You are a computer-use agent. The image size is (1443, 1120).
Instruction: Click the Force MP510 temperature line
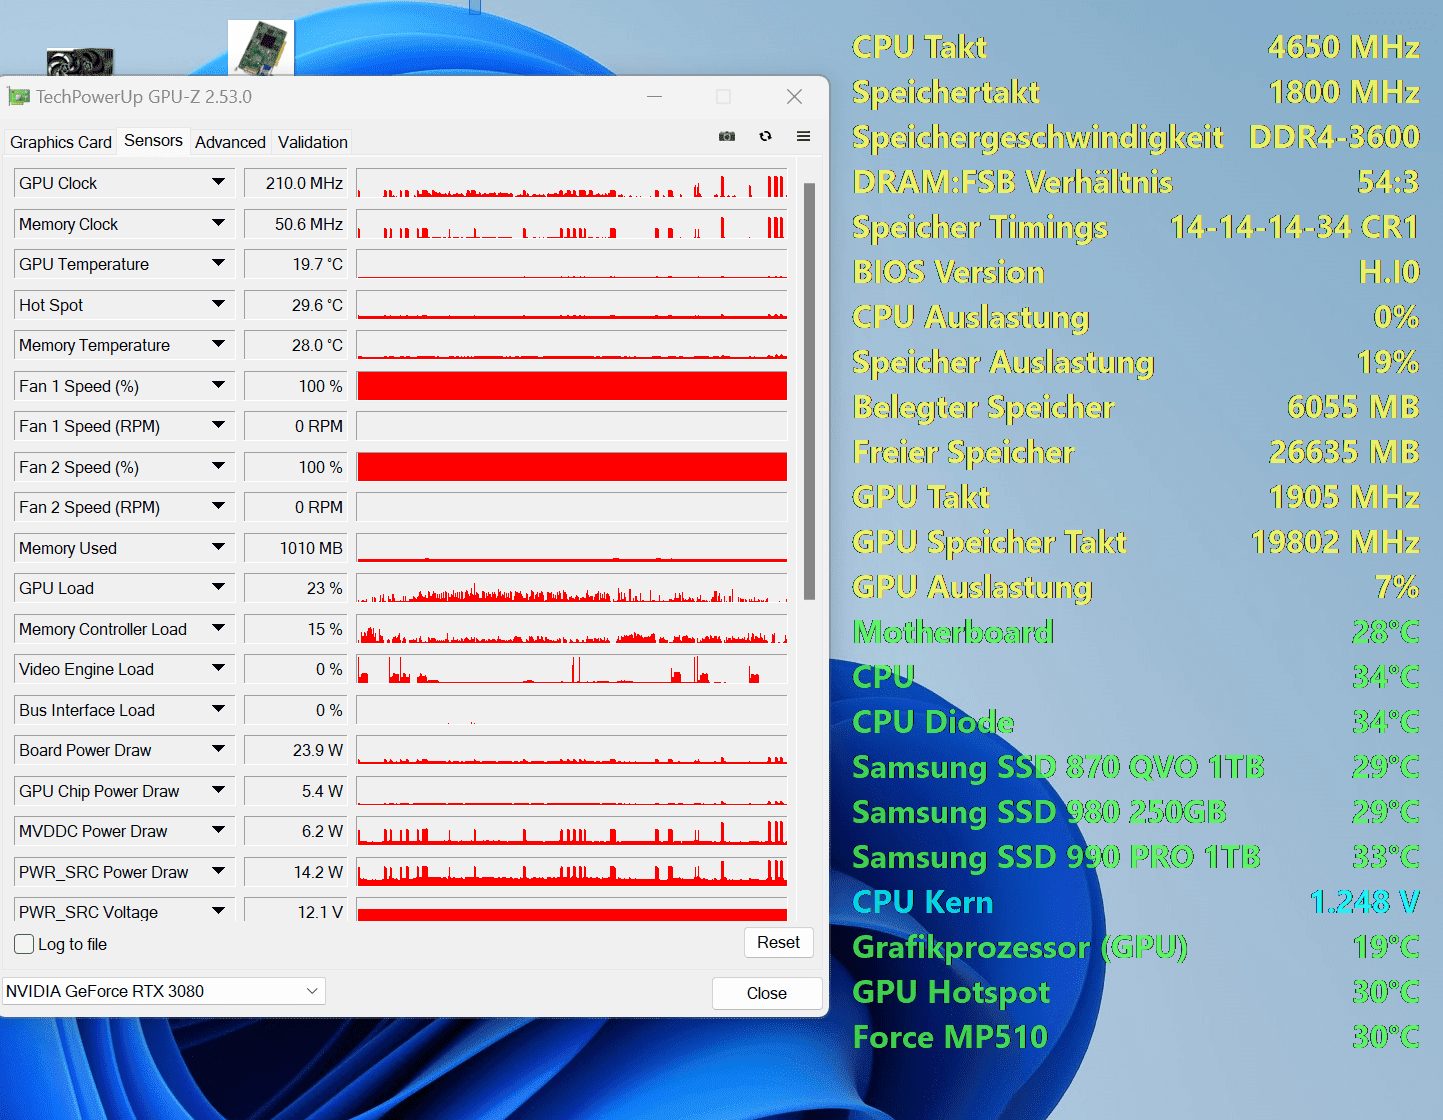point(1136,1037)
